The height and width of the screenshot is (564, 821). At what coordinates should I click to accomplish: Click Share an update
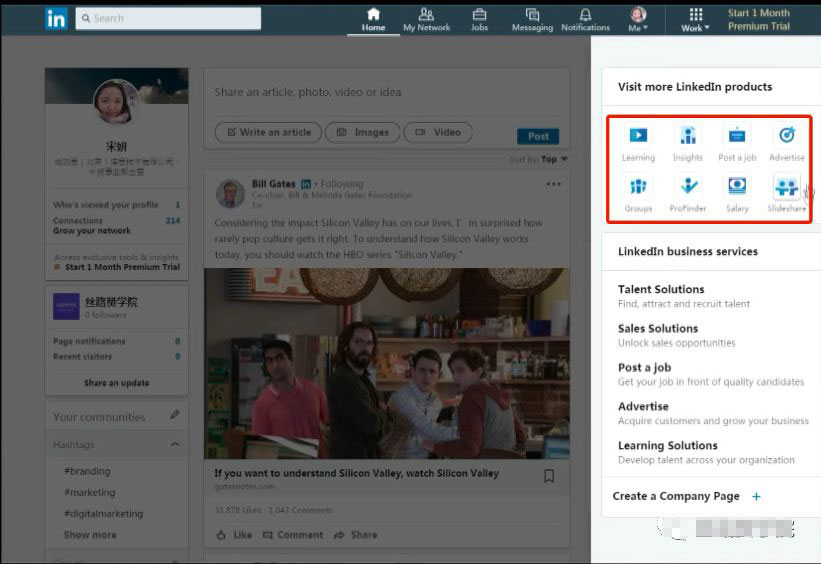(x=116, y=383)
